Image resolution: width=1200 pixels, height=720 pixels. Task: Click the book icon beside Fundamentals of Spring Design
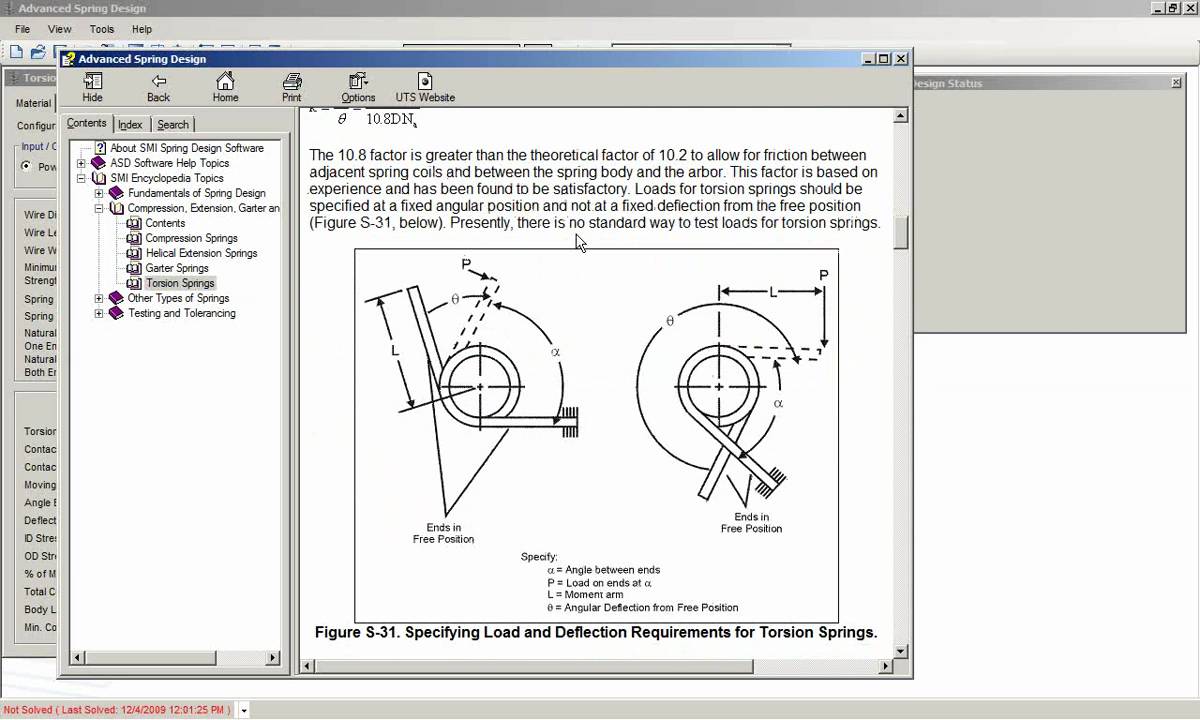click(116, 193)
